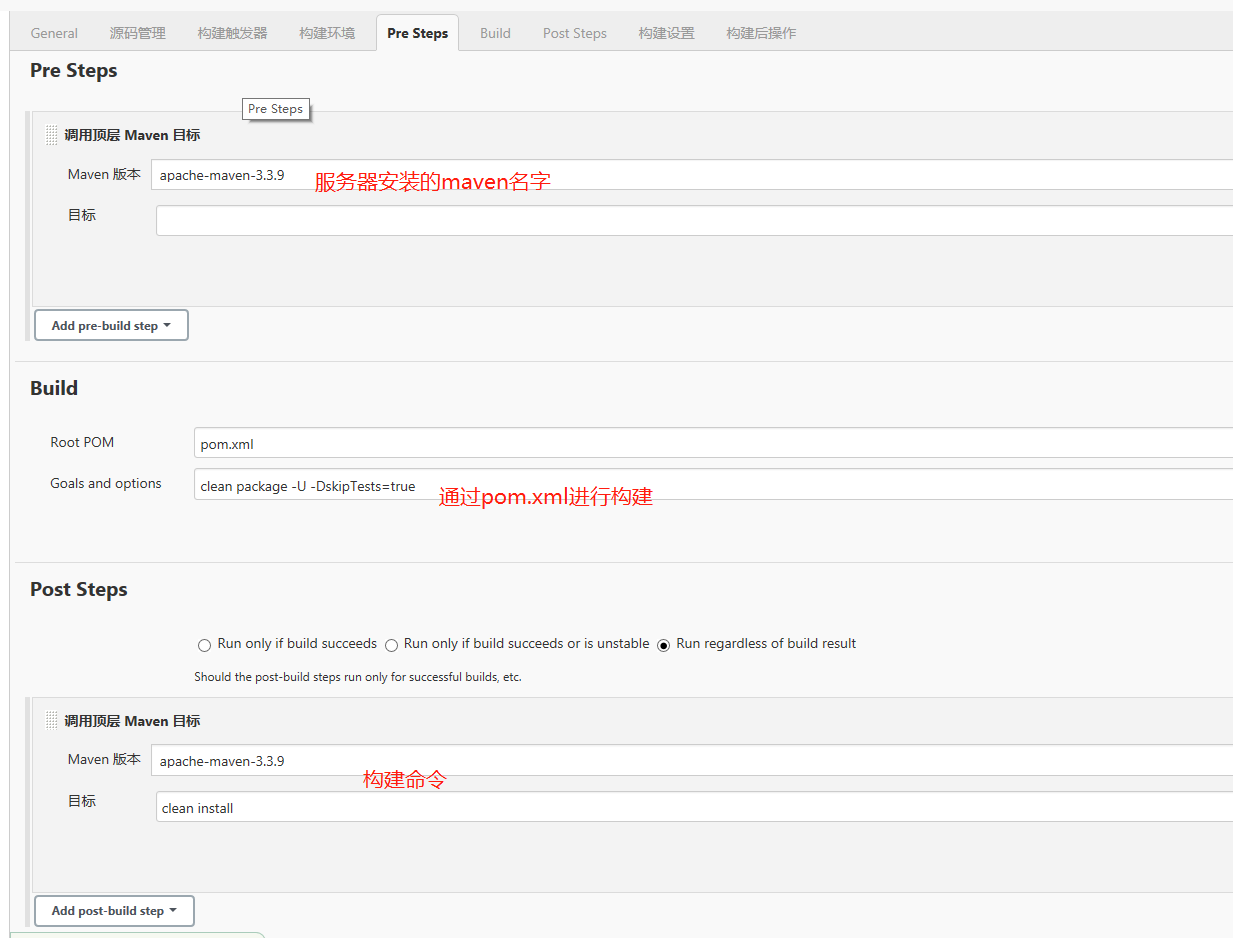The image size is (1233, 938).
Task: Click drag handle of Post Steps Maven block
Action: [x=52, y=721]
